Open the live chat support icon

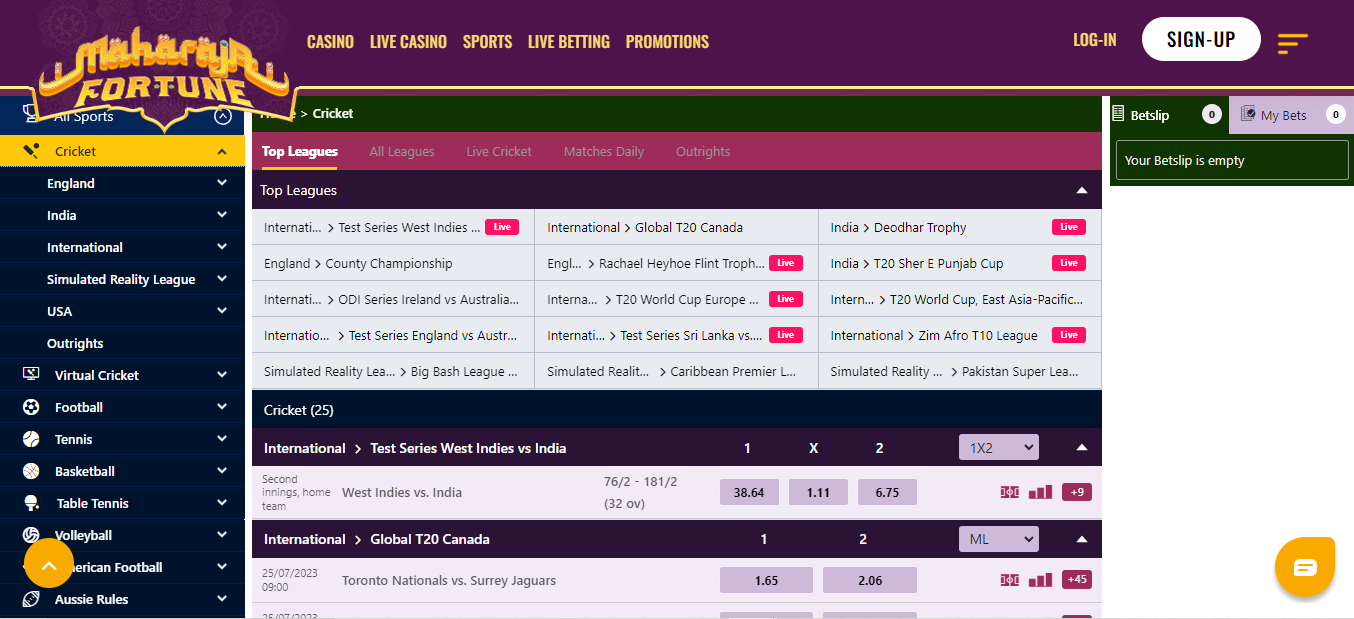(1305, 567)
